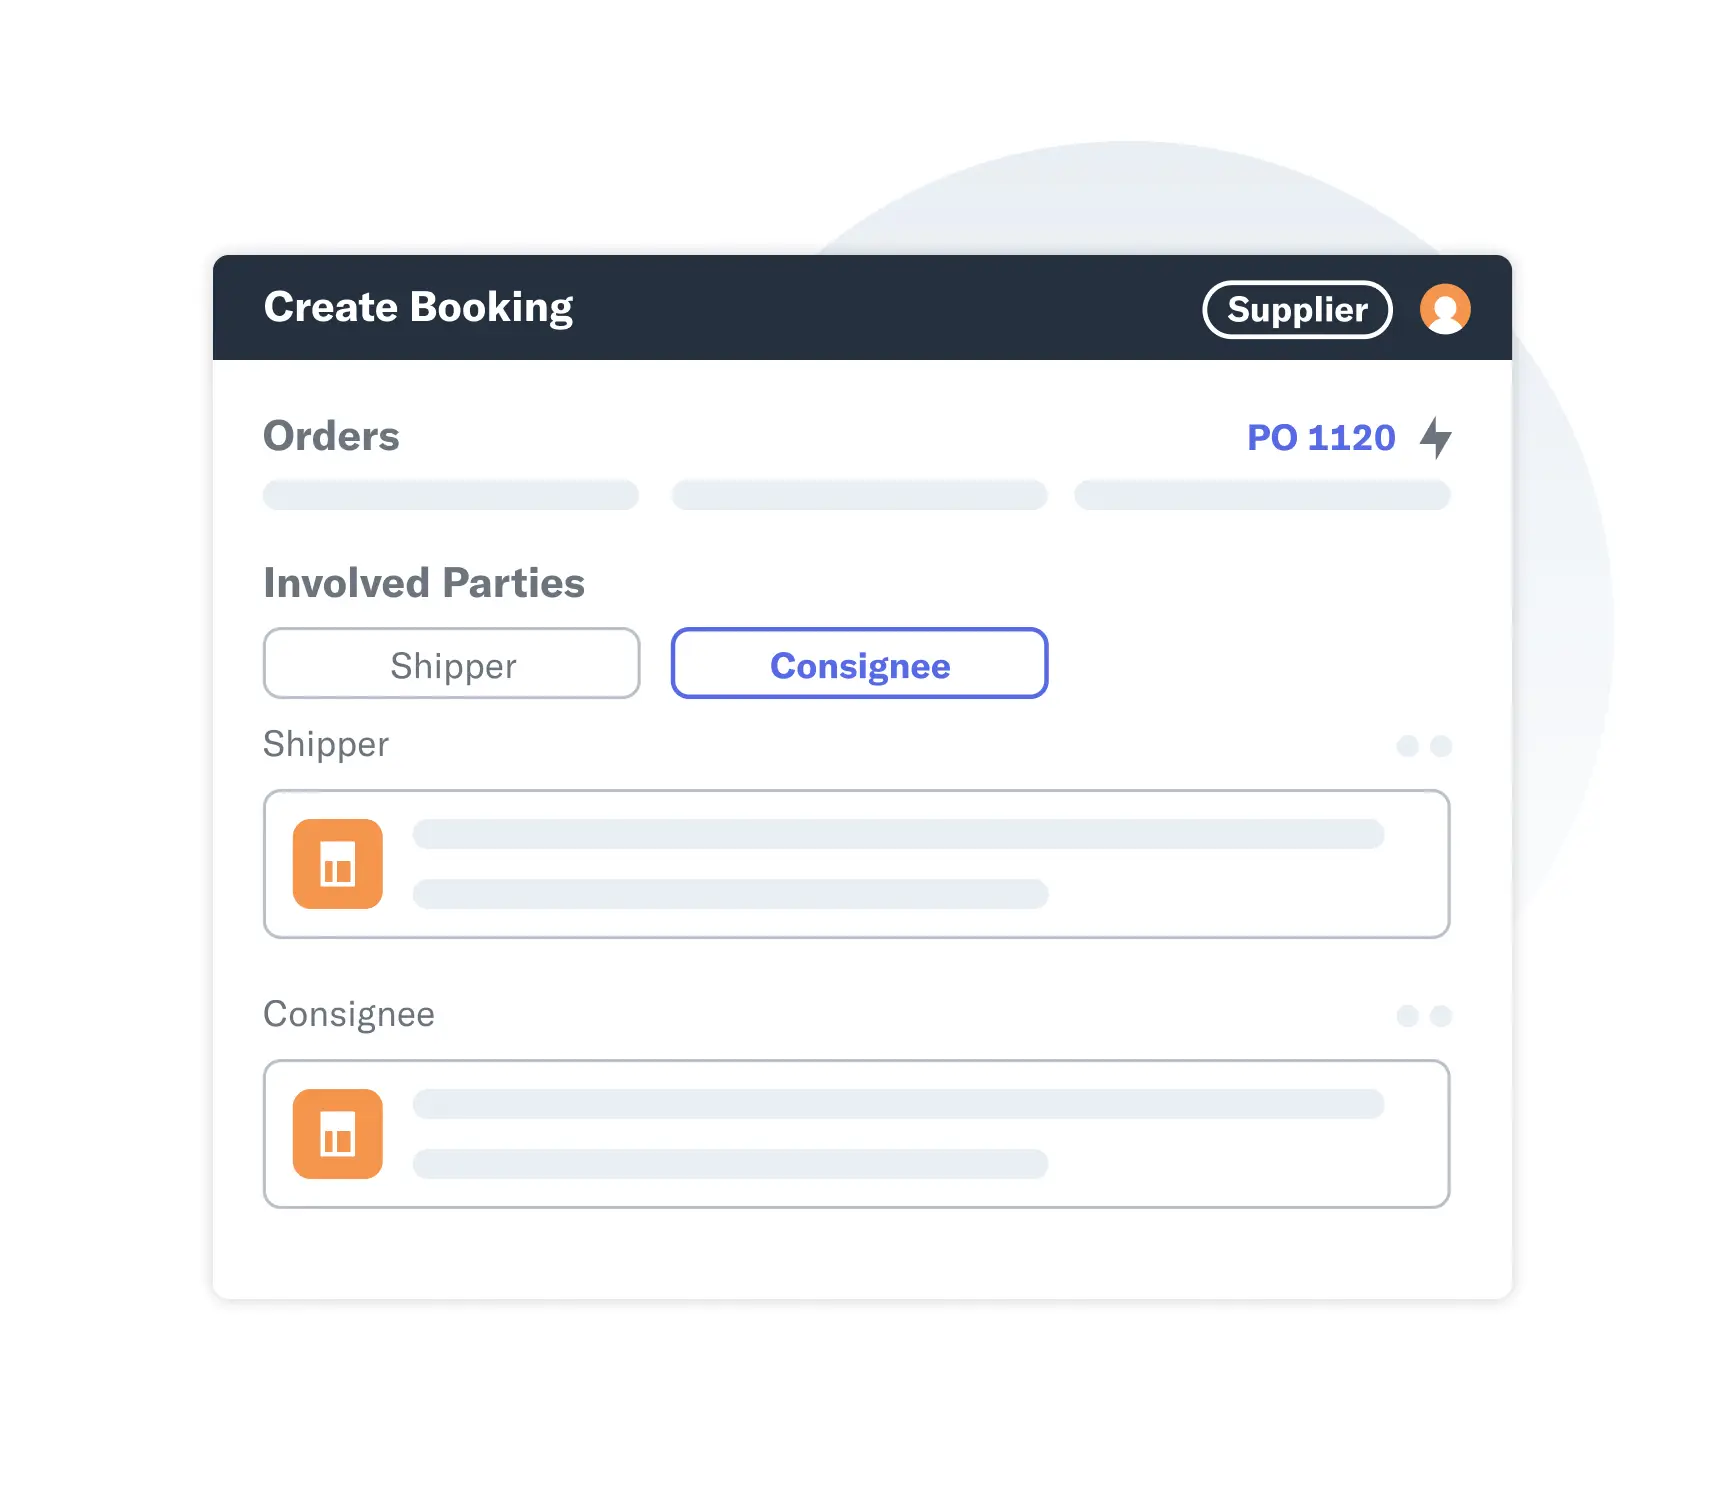Select the highlighted Consignee tab
This screenshot has height=1494, width=1728.
tap(860, 663)
